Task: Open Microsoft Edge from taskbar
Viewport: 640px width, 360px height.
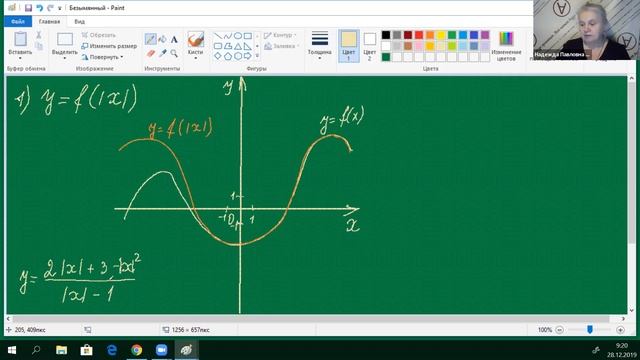Action: 111,350
